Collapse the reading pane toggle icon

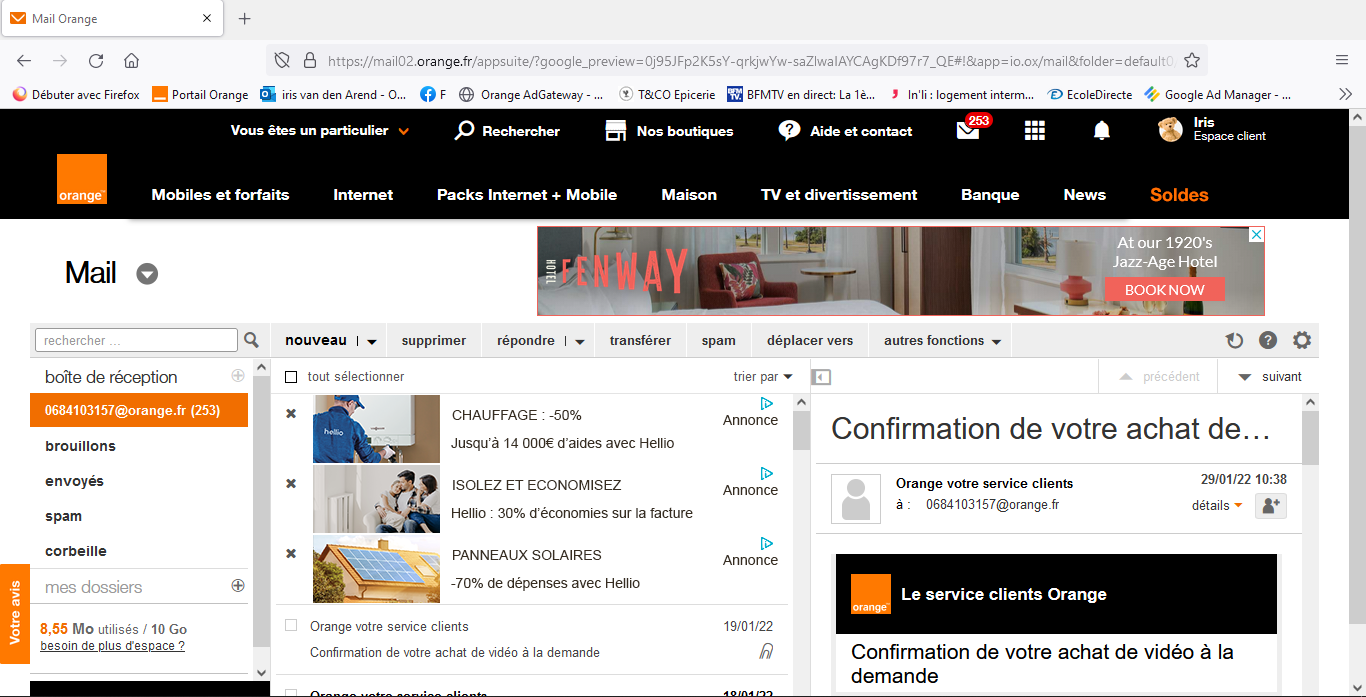pos(821,377)
